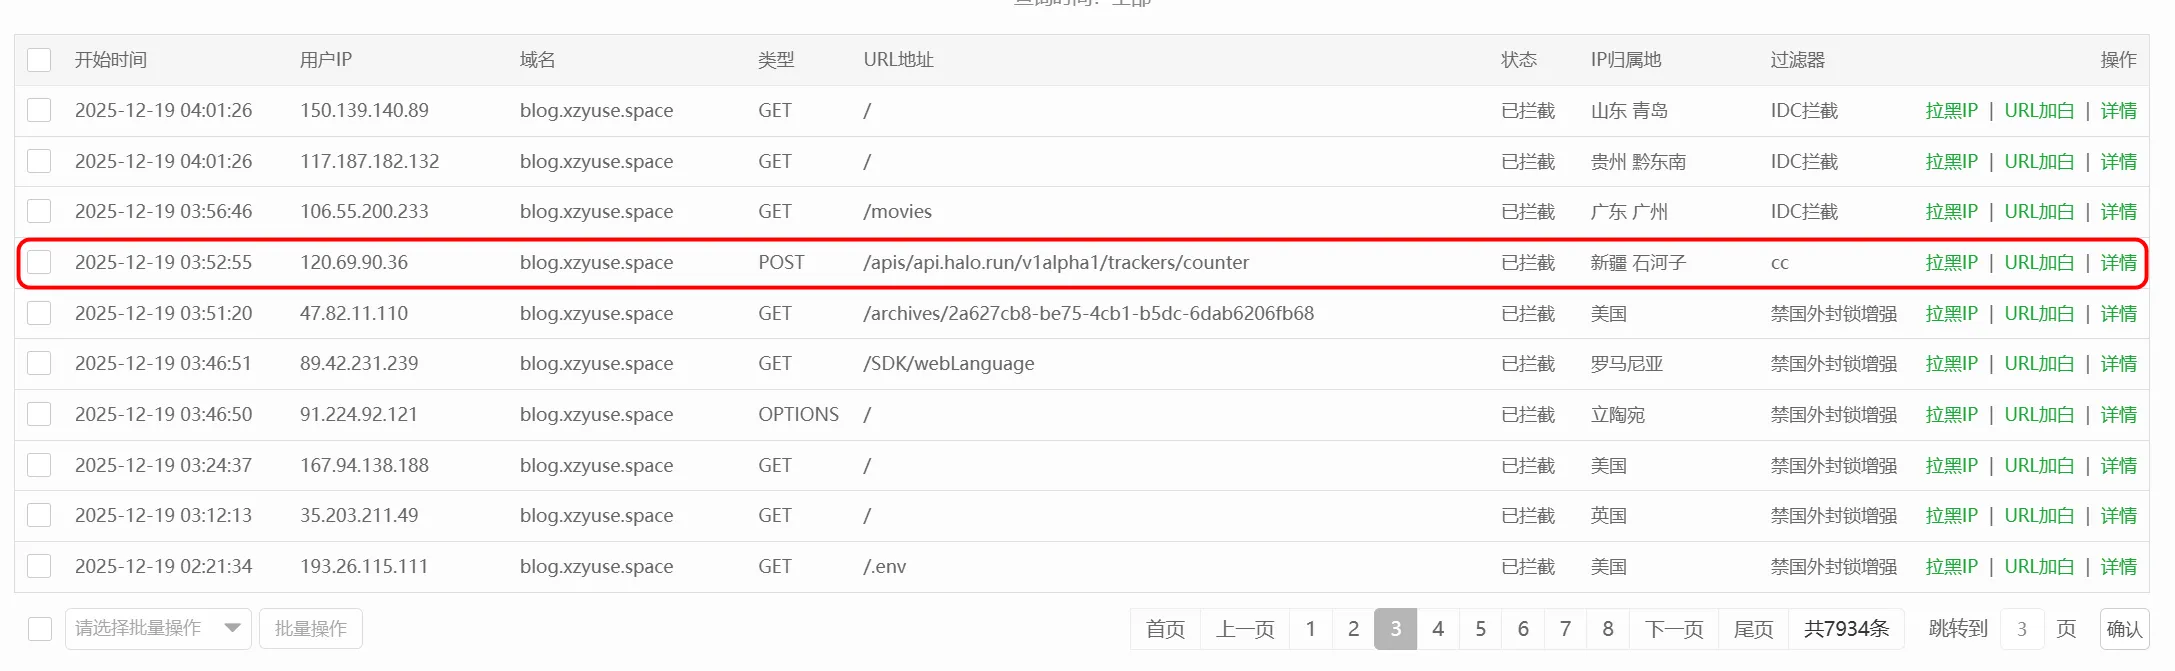This screenshot has height=671, width=2175.
Task: Click URL加白 for the /SDK/webLanguage row
Action: (x=2039, y=364)
